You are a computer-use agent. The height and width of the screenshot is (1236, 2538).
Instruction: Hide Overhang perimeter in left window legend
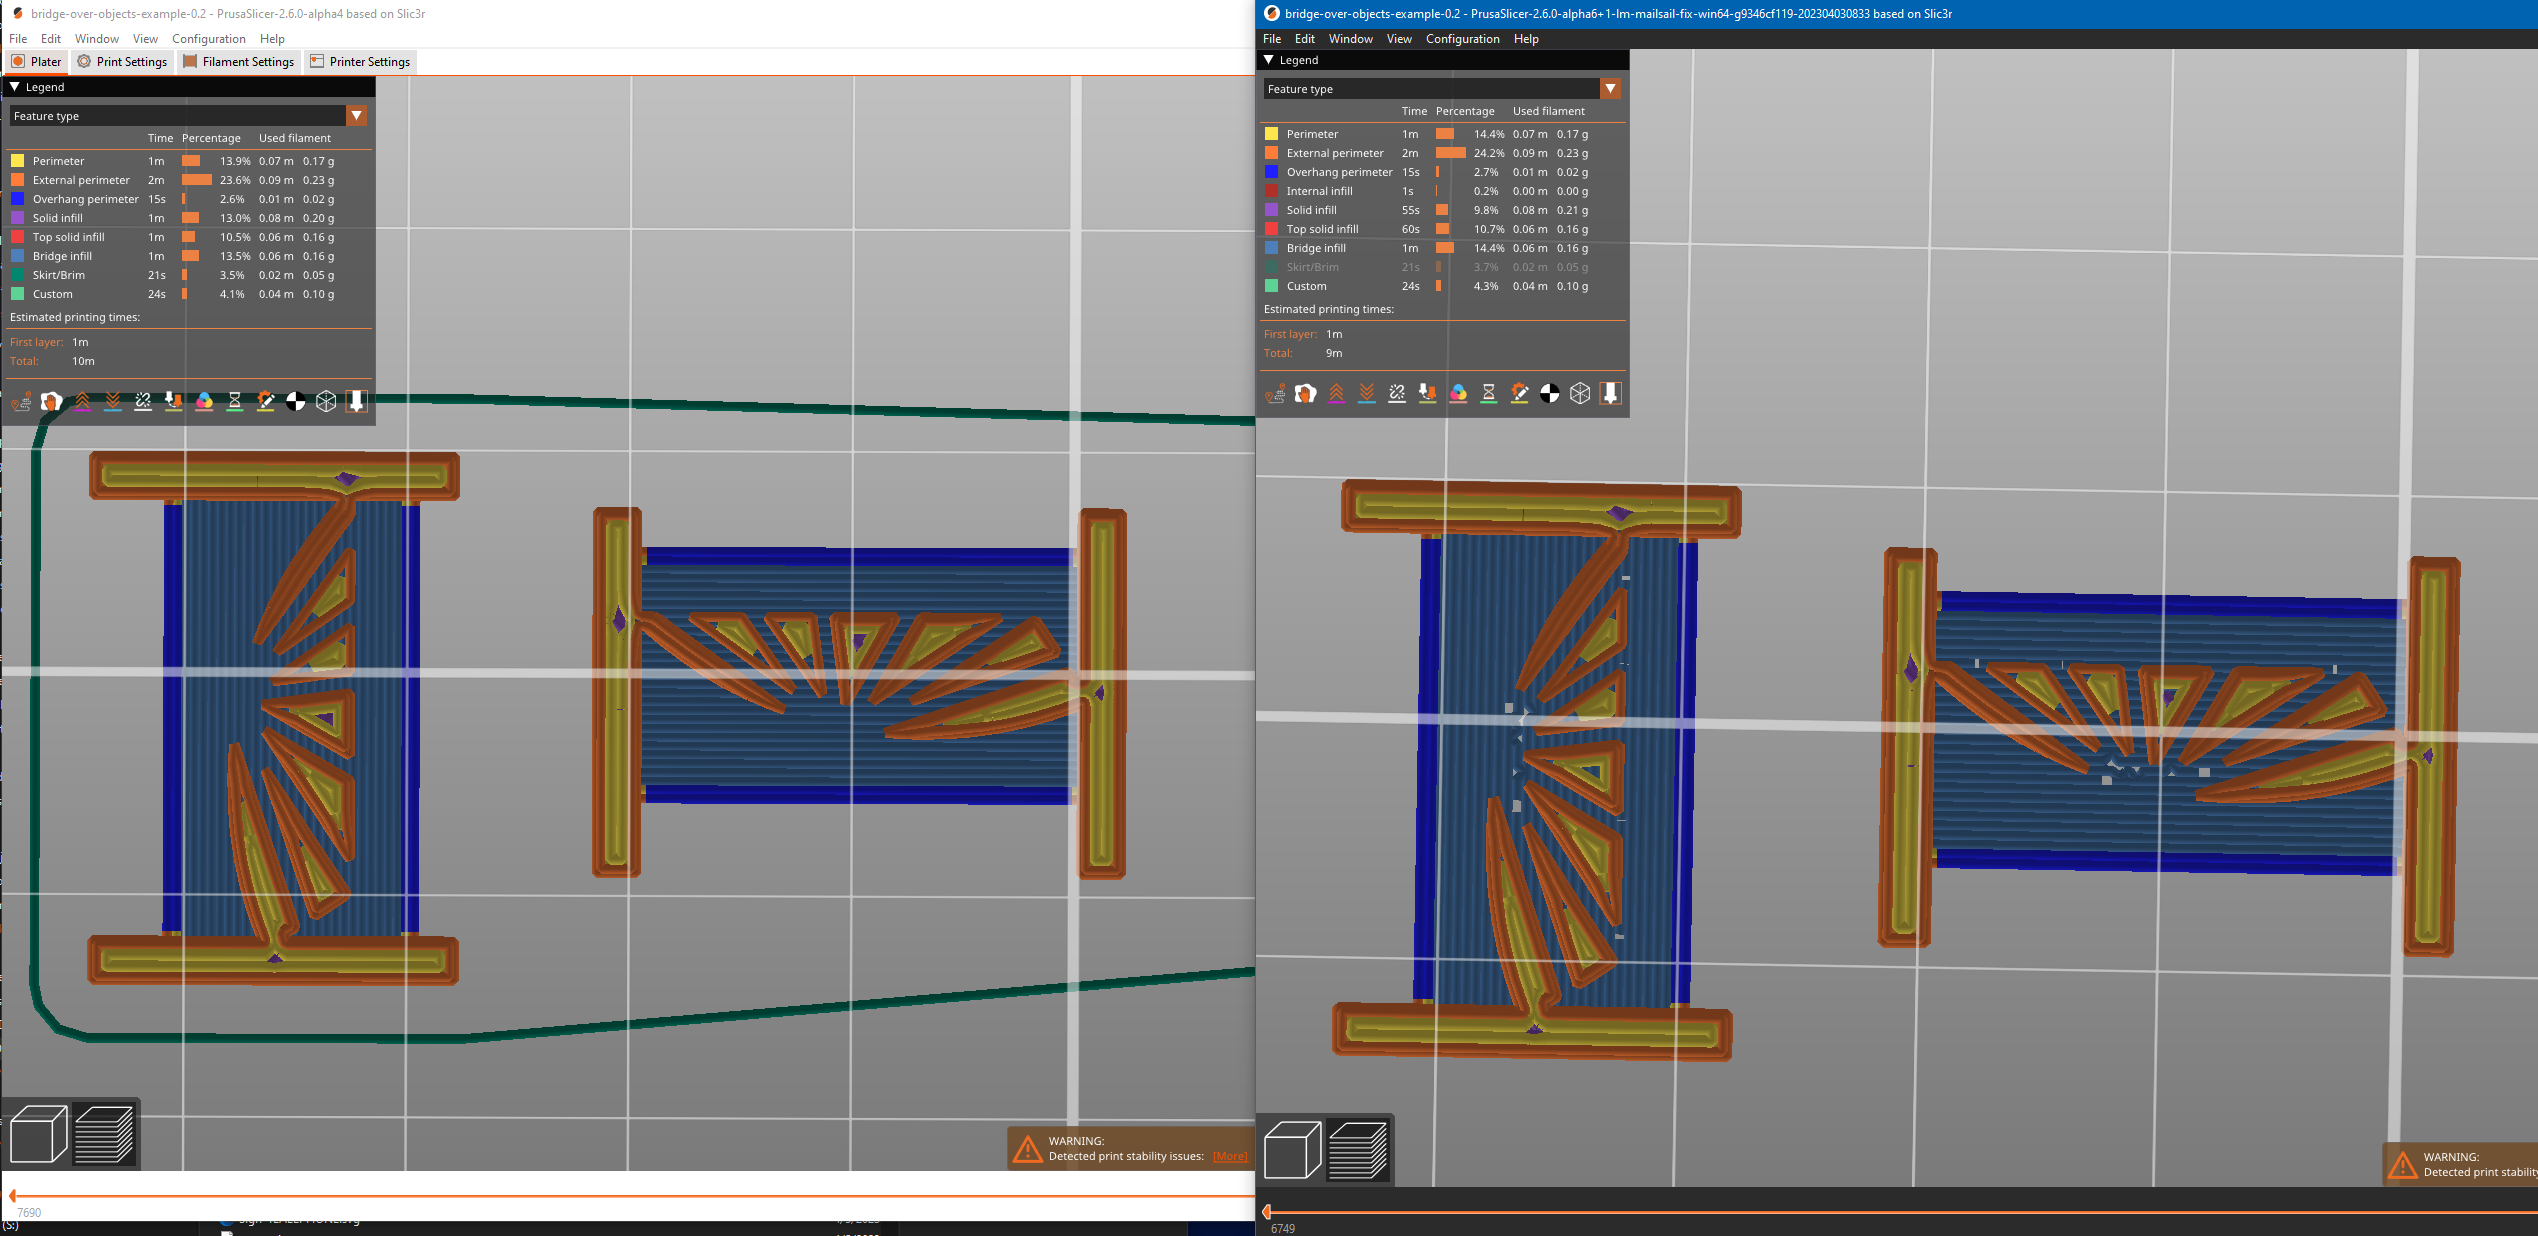click(188, 199)
